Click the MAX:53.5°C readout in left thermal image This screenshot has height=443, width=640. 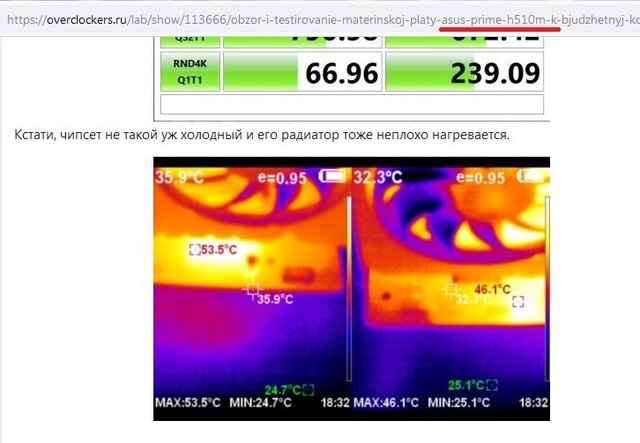click(188, 403)
